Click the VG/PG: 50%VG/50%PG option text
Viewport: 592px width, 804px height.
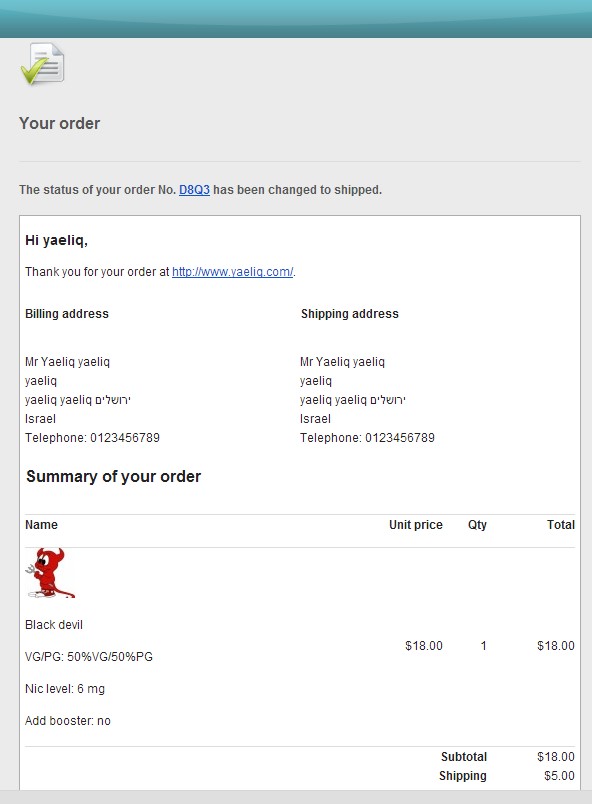coord(89,657)
